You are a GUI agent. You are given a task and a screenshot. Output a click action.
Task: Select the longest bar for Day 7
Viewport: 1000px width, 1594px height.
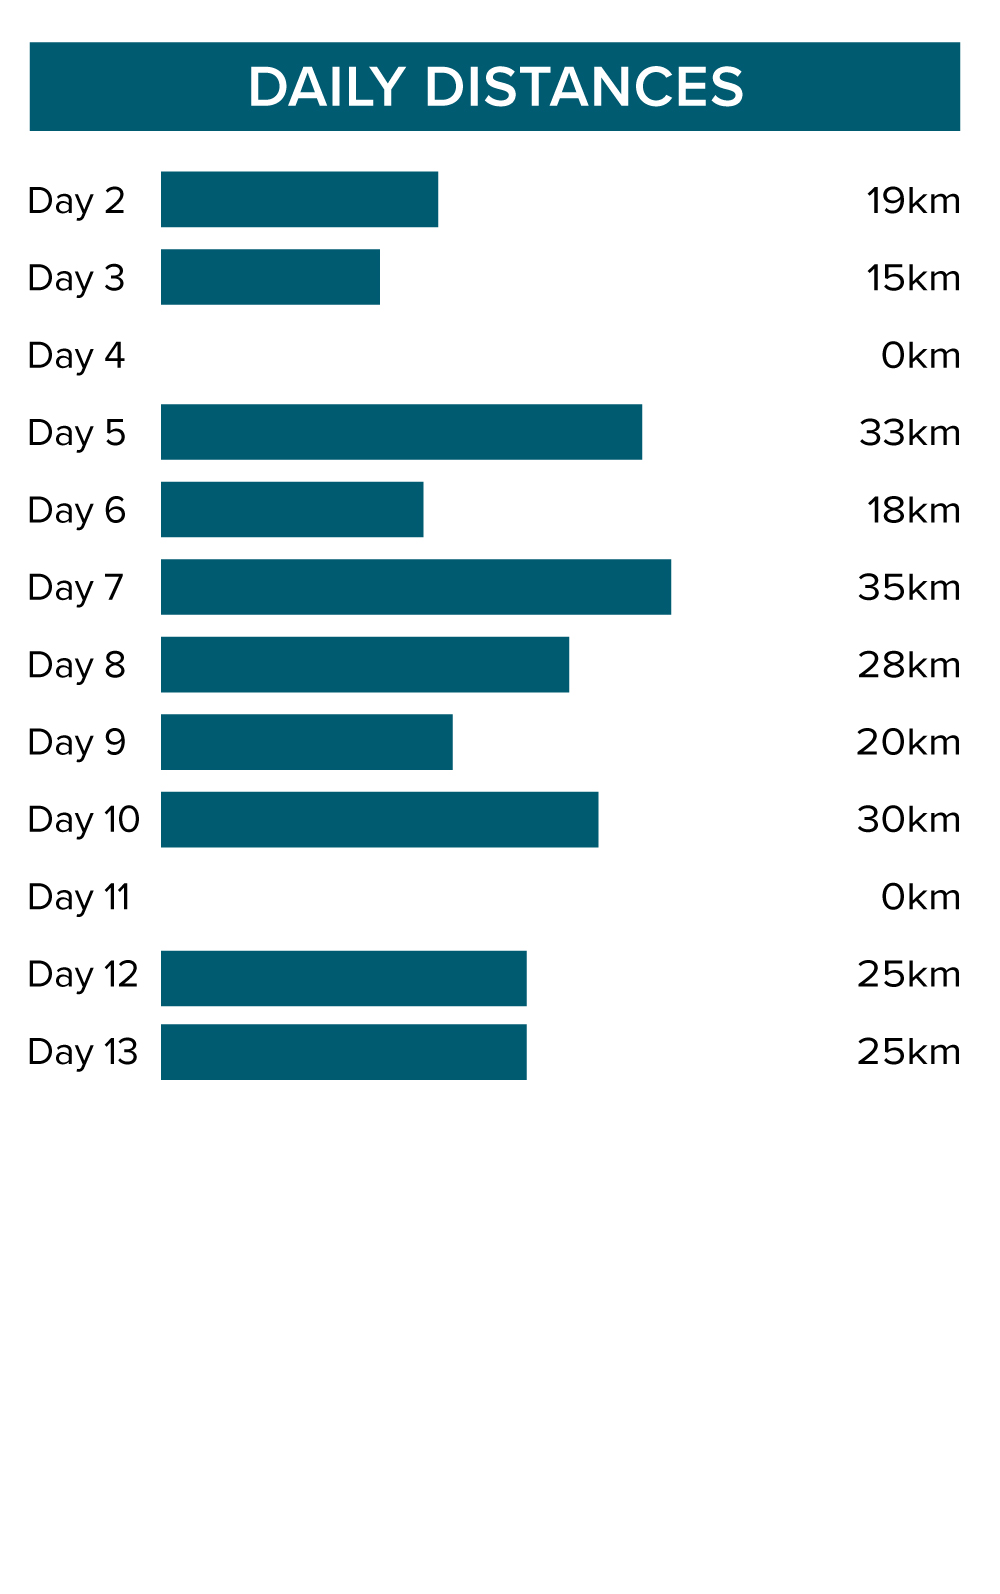pyautogui.click(x=416, y=587)
